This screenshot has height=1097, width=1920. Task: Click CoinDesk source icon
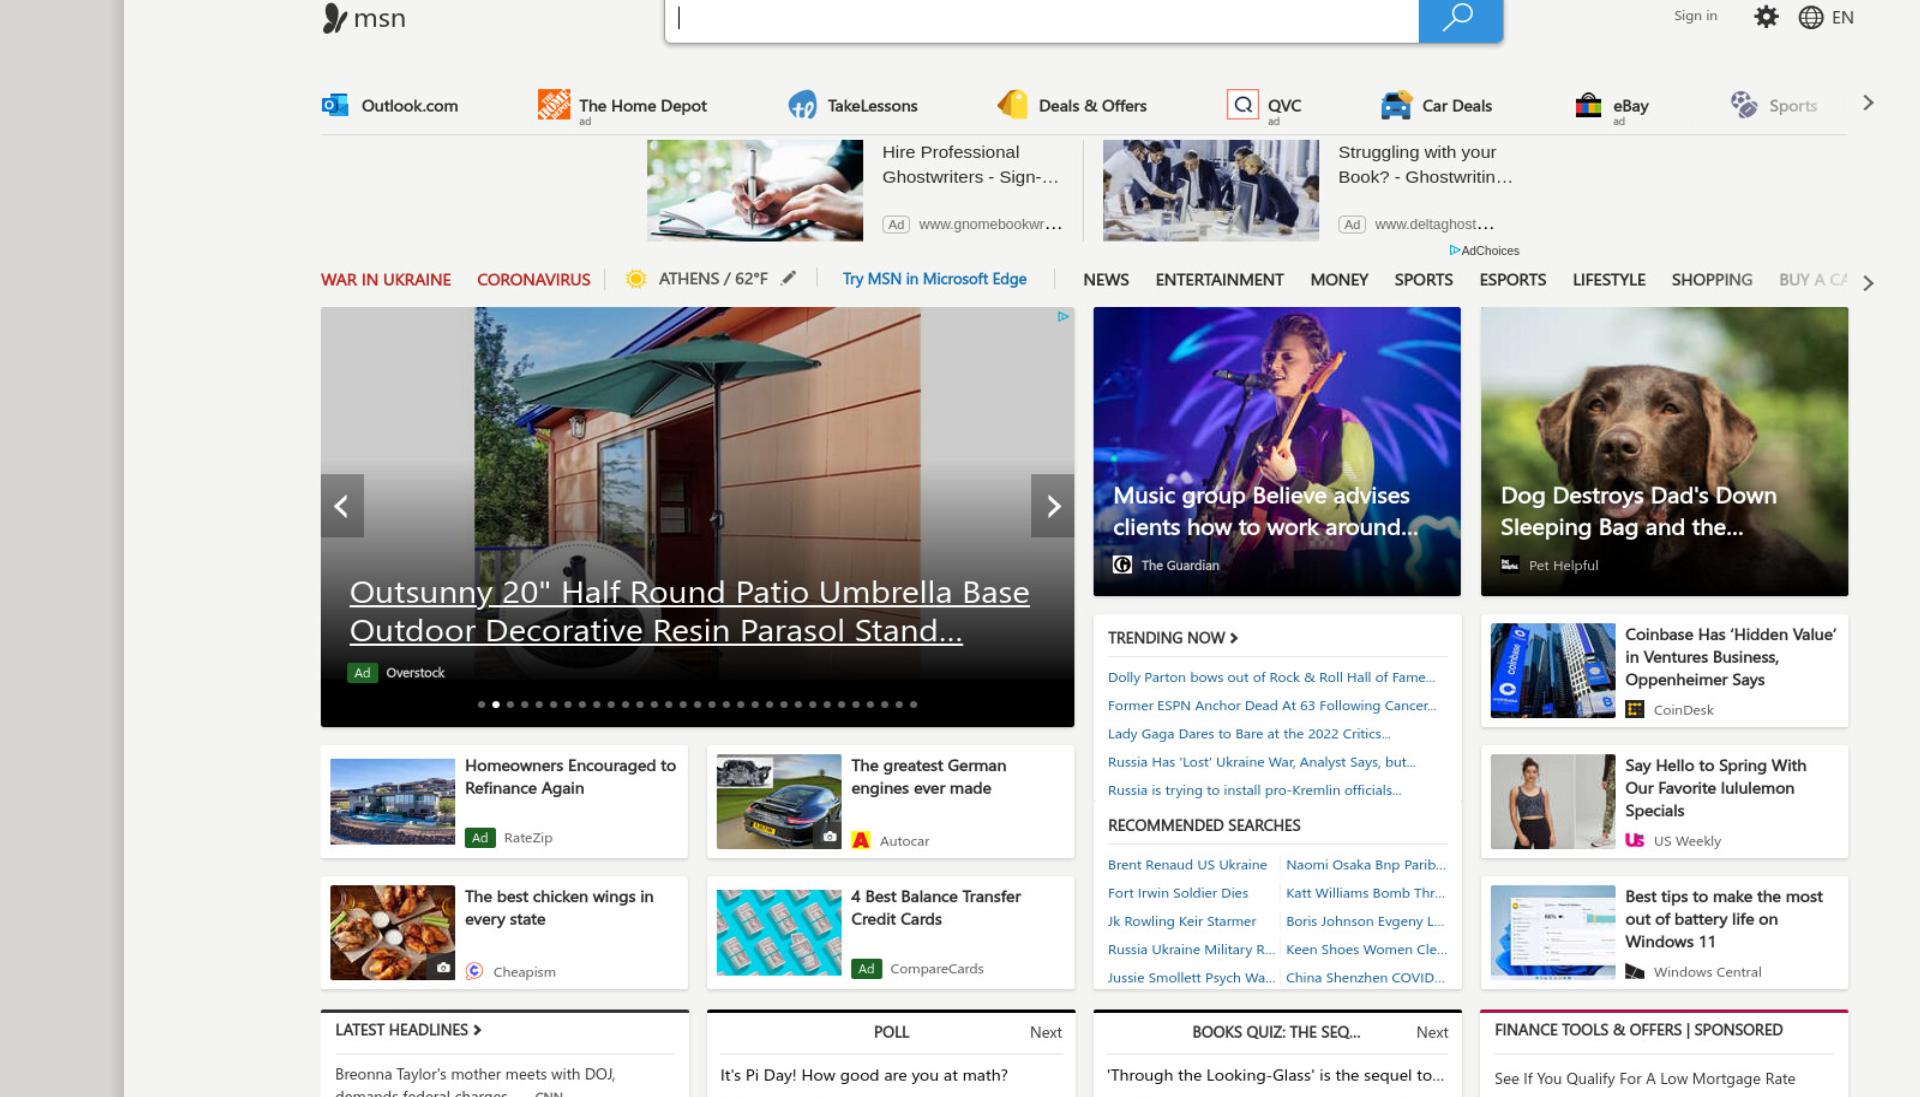pyautogui.click(x=1635, y=710)
